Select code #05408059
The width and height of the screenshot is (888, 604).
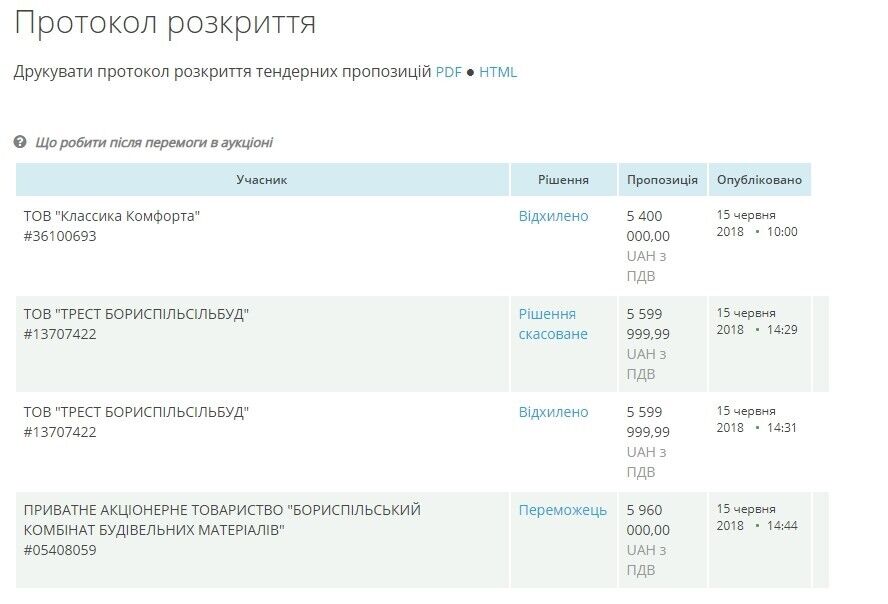pyautogui.click(x=60, y=550)
